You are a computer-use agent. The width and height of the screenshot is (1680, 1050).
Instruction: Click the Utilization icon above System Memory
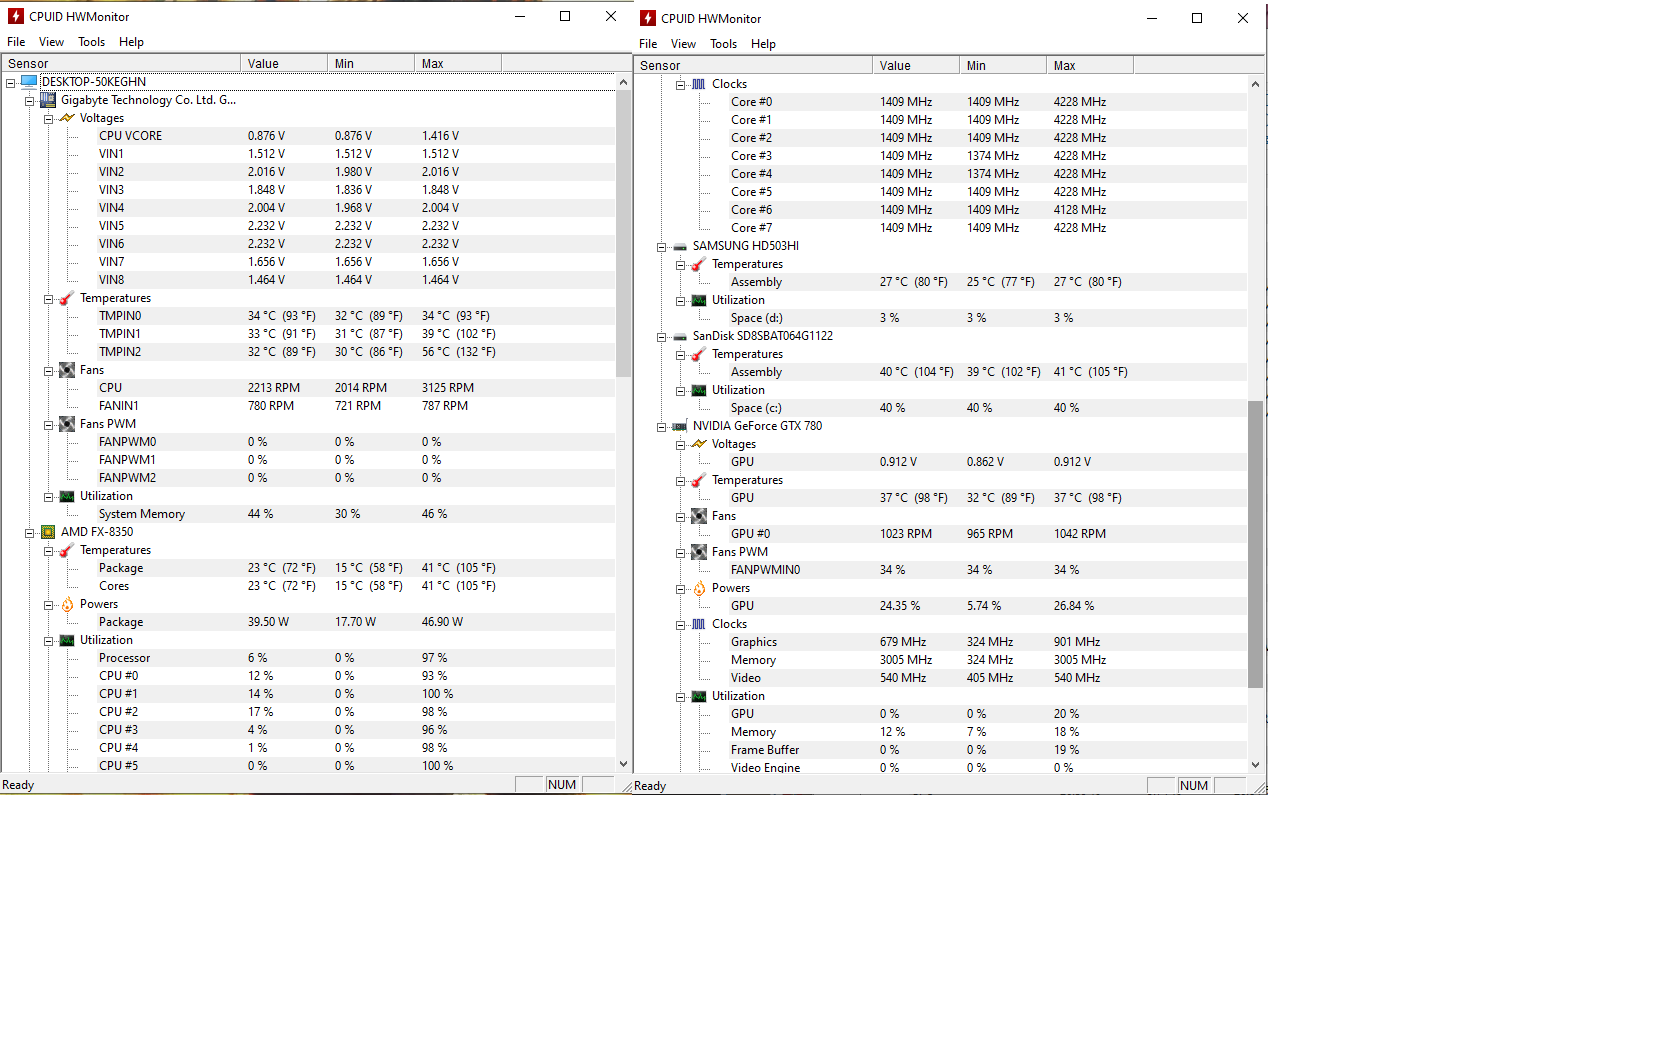(67, 496)
